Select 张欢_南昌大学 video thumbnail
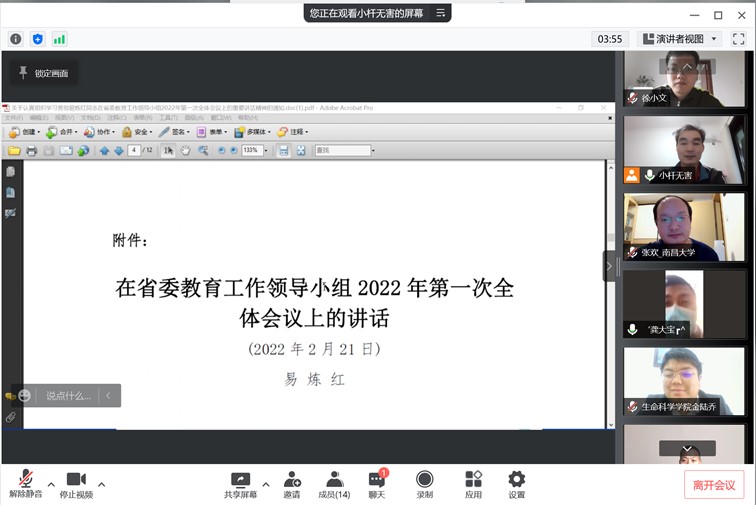756x505 pixels. pyautogui.click(x=684, y=227)
